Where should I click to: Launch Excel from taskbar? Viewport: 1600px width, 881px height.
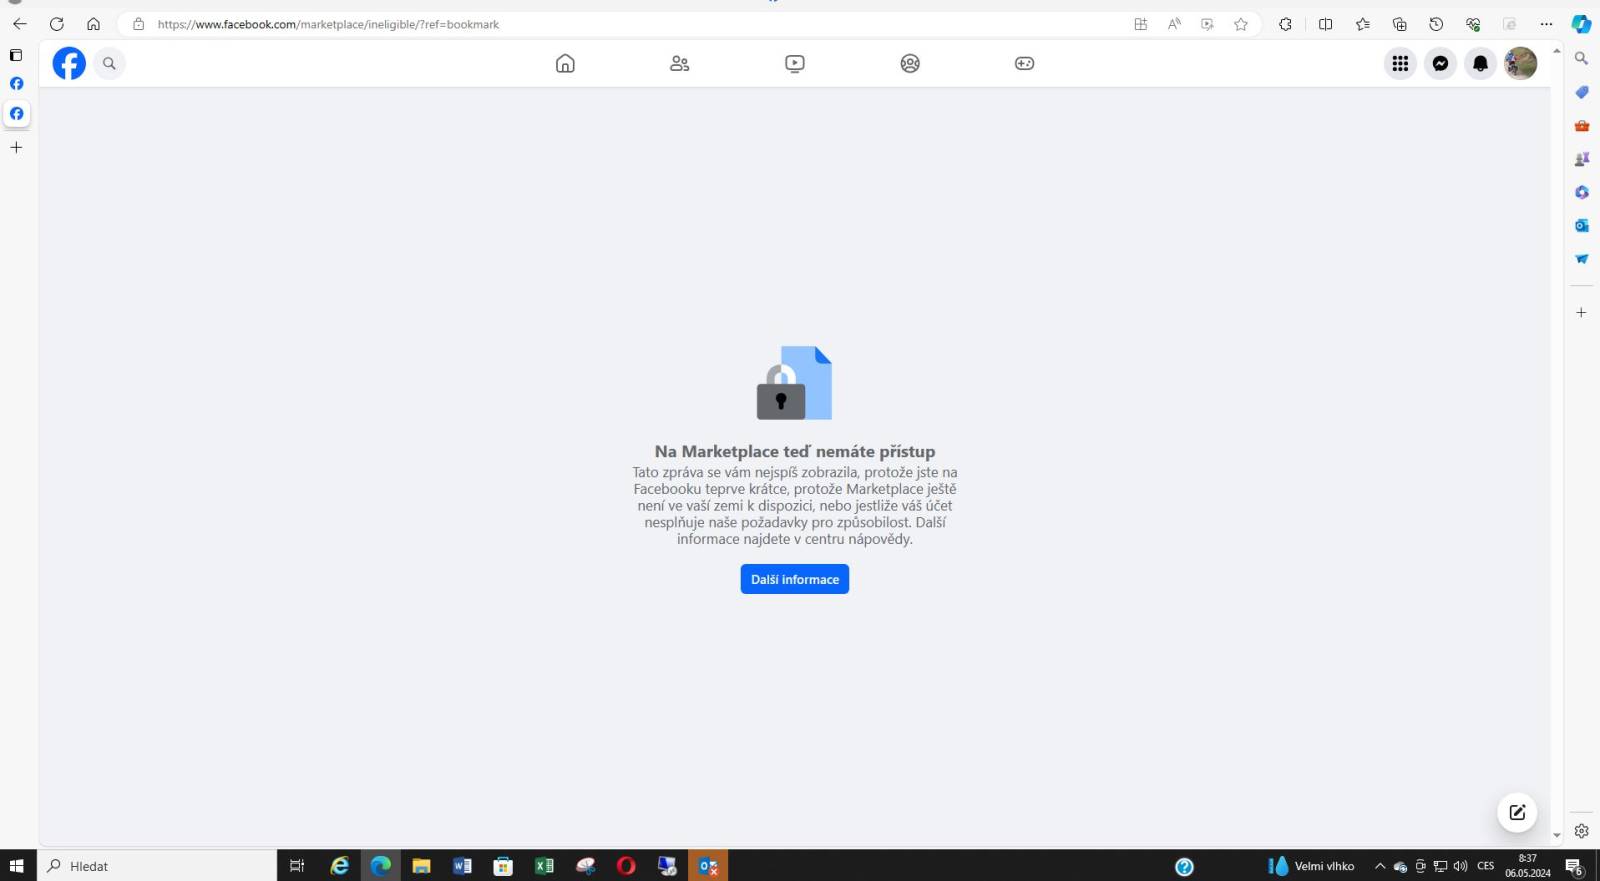544,866
